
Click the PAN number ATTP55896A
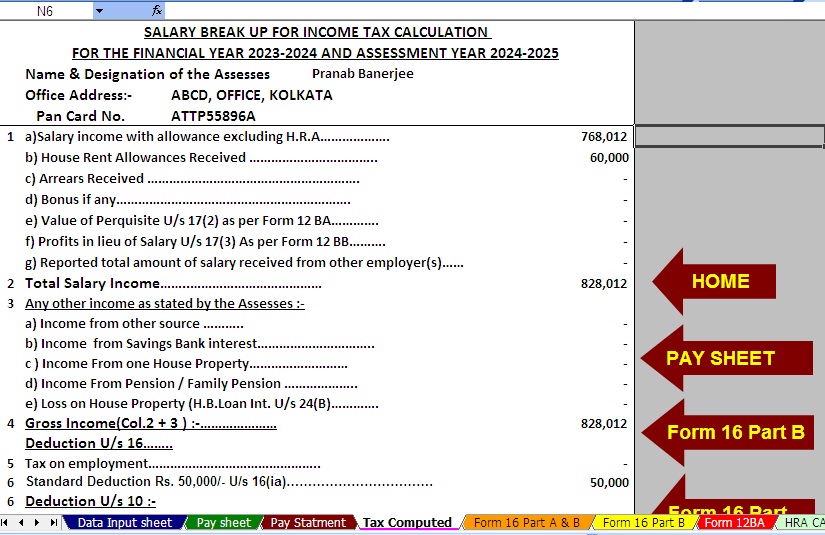(x=213, y=116)
